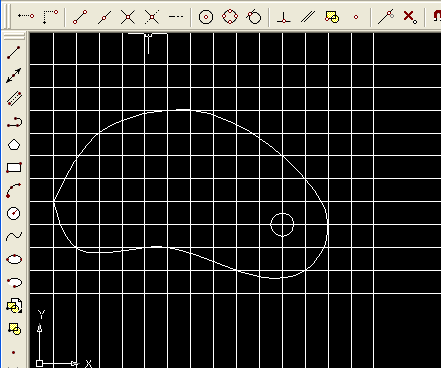Choose the Snap to Node icon in top toolbar

[x=356, y=17]
